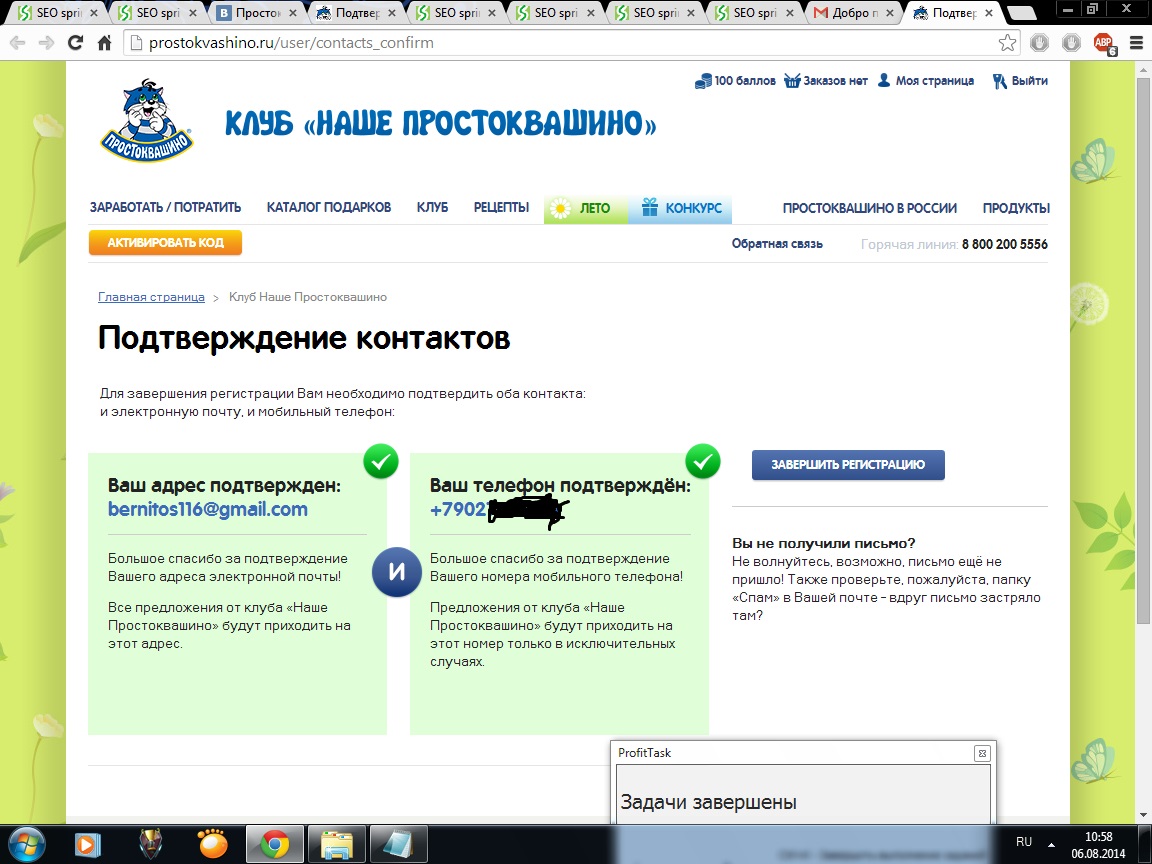Click green checkmark on email block
The width and height of the screenshot is (1152, 864).
click(381, 461)
